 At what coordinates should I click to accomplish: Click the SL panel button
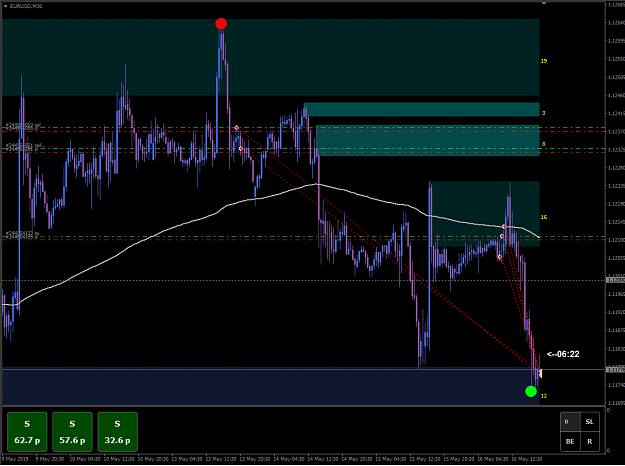[590, 422]
